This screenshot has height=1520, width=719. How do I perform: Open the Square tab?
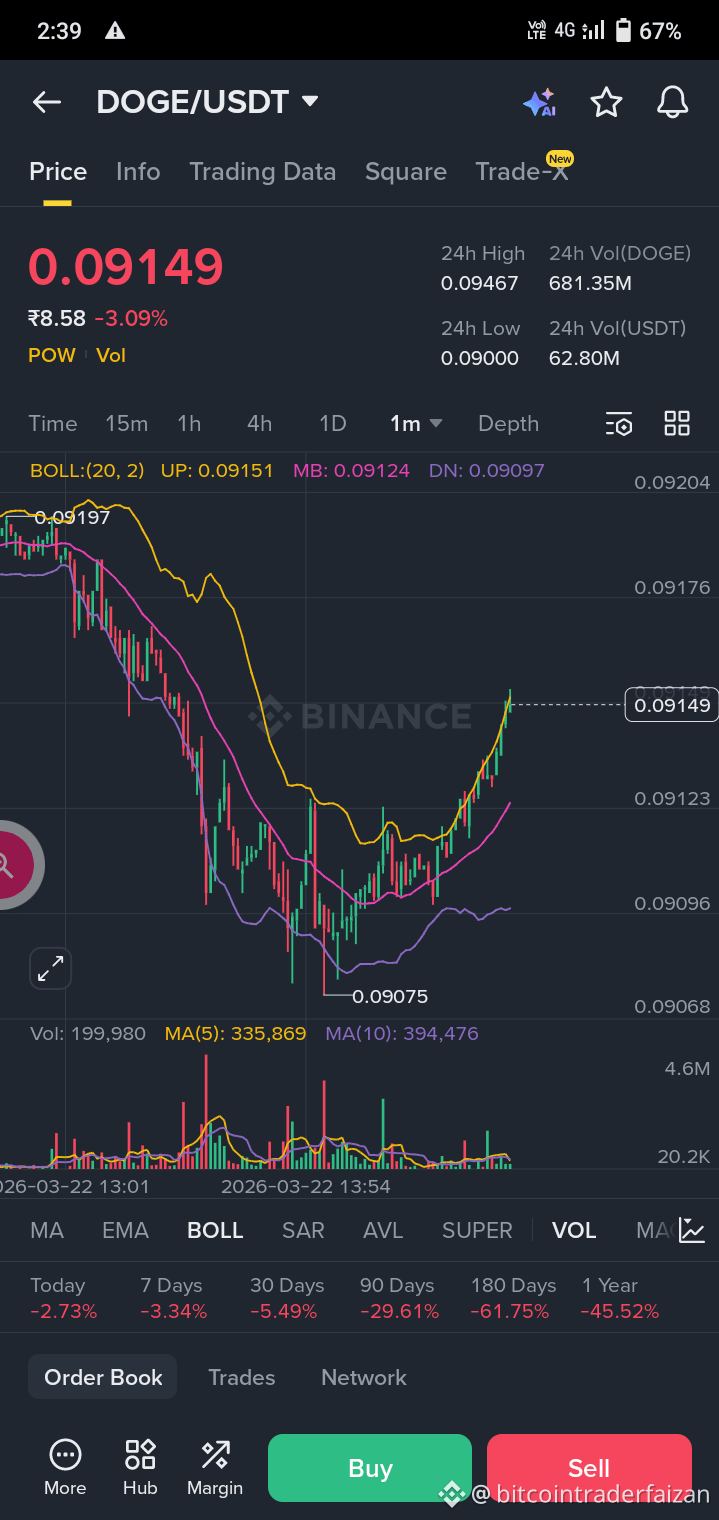click(x=406, y=172)
